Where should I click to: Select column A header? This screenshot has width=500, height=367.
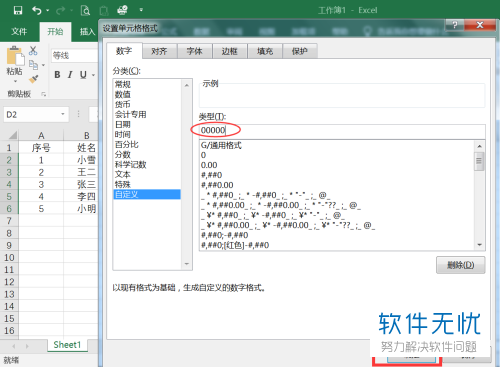point(41,135)
